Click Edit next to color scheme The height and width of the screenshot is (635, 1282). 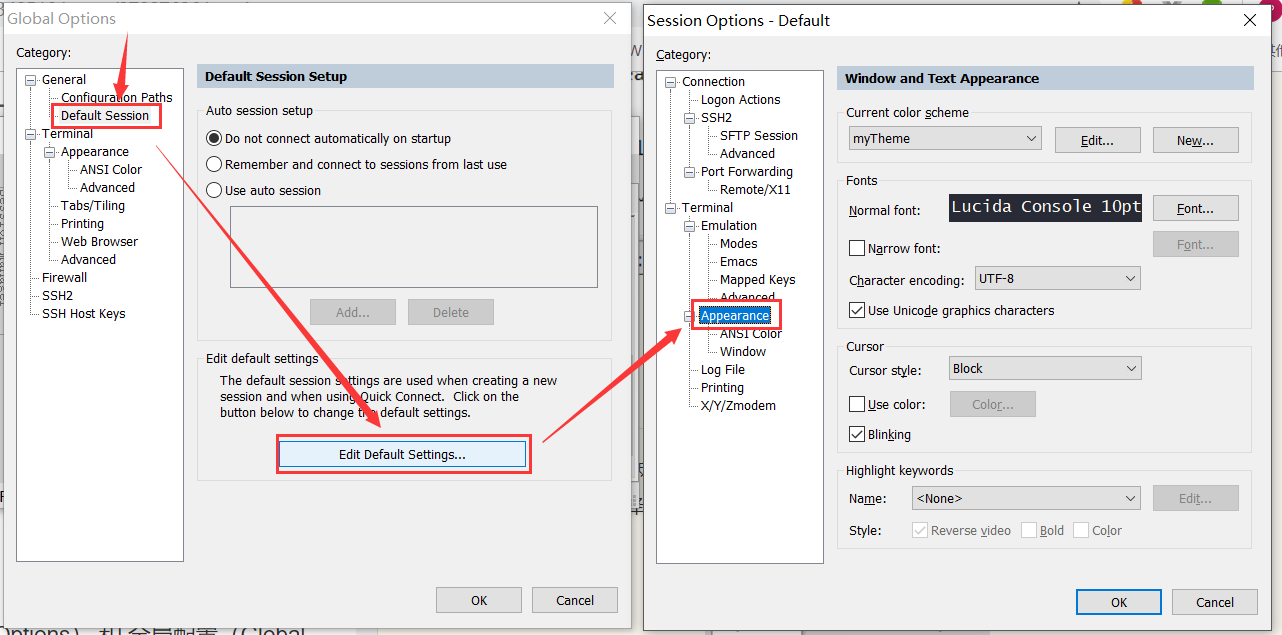coord(1097,140)
